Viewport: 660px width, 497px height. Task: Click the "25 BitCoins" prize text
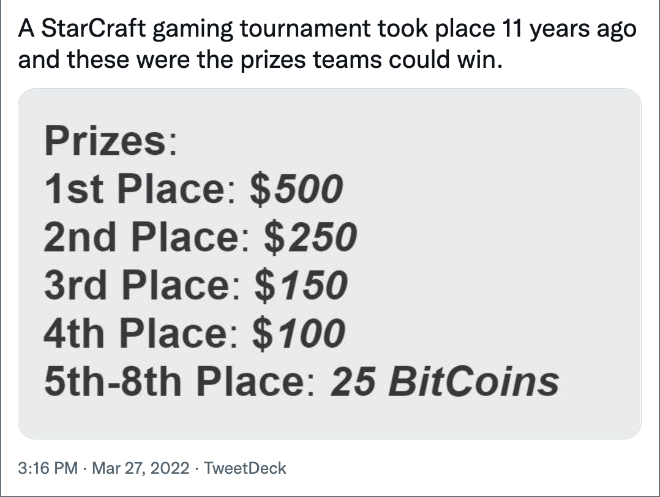pos(444,381)
